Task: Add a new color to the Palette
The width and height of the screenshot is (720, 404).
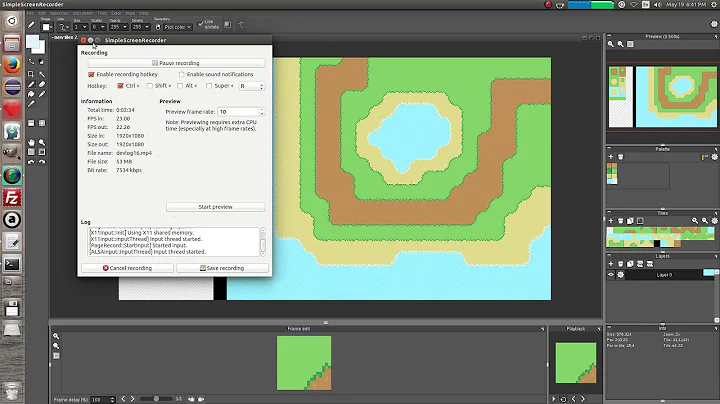Action: tap(611, 157)
